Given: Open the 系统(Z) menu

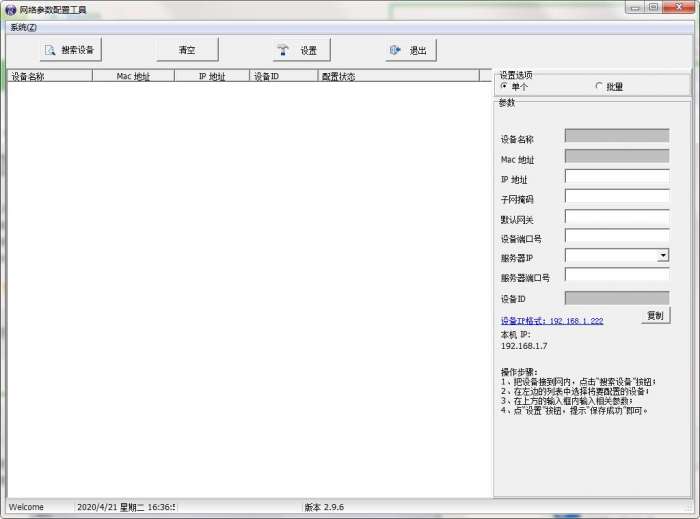Looking at the screenshot, I should (24, 28).
